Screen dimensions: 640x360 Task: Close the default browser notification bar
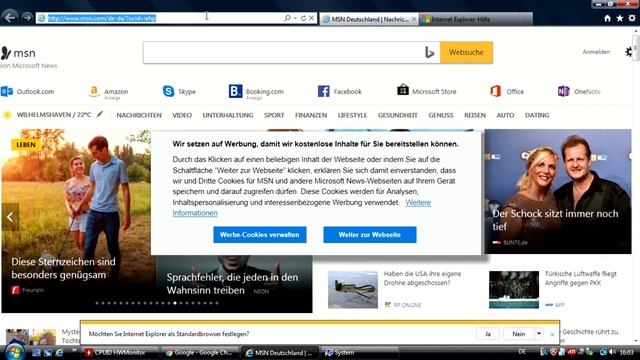click(552, 334)
